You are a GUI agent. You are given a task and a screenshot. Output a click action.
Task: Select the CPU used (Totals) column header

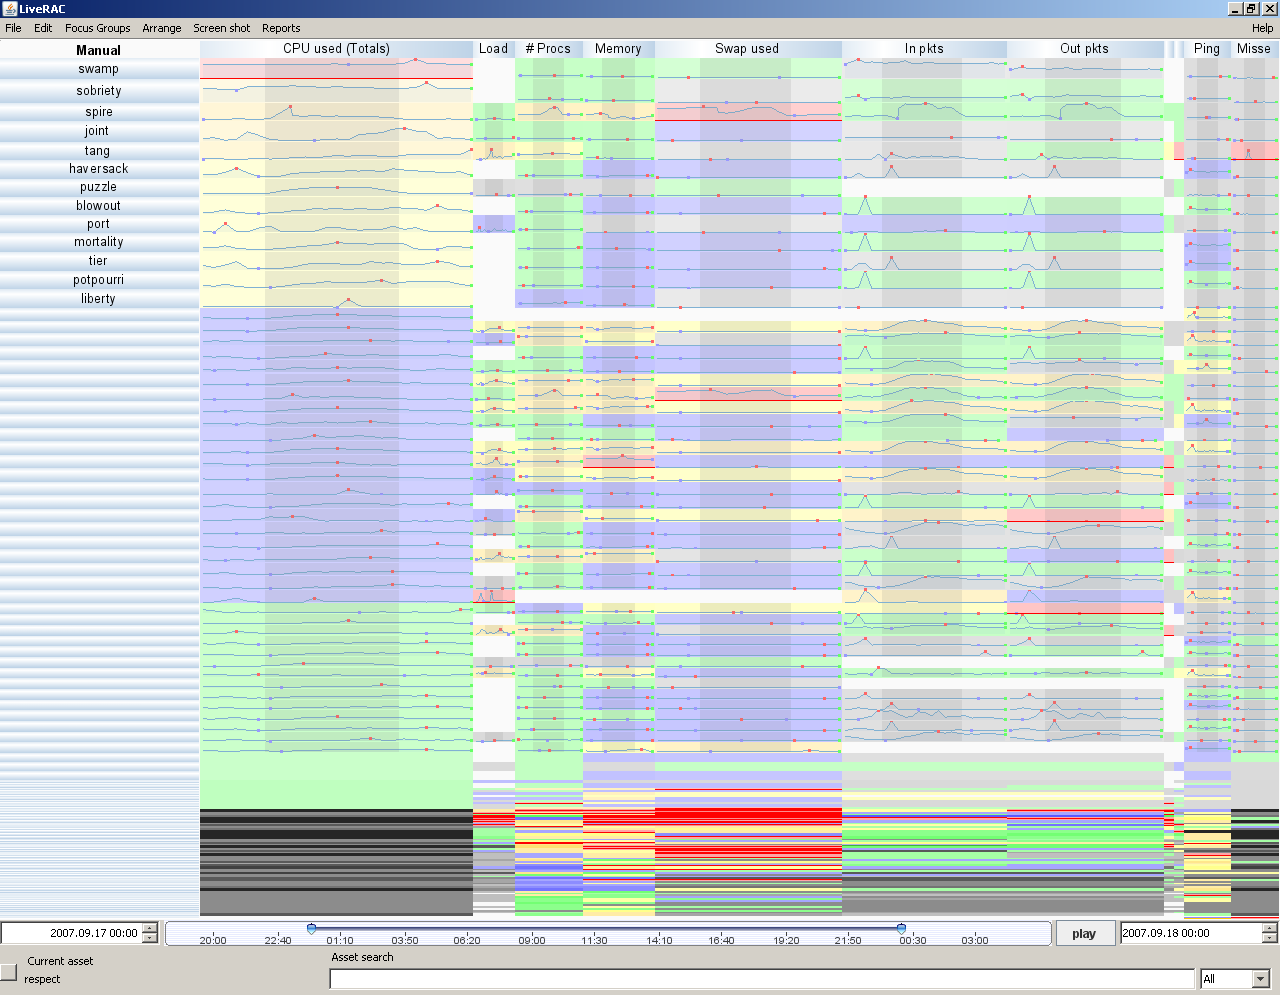click(x=336, y=48)
